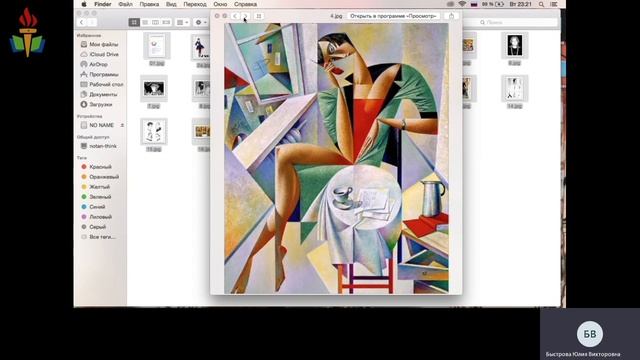Switch Finder to icon view
Screen dimensions: 640x360
coord(134,22)
